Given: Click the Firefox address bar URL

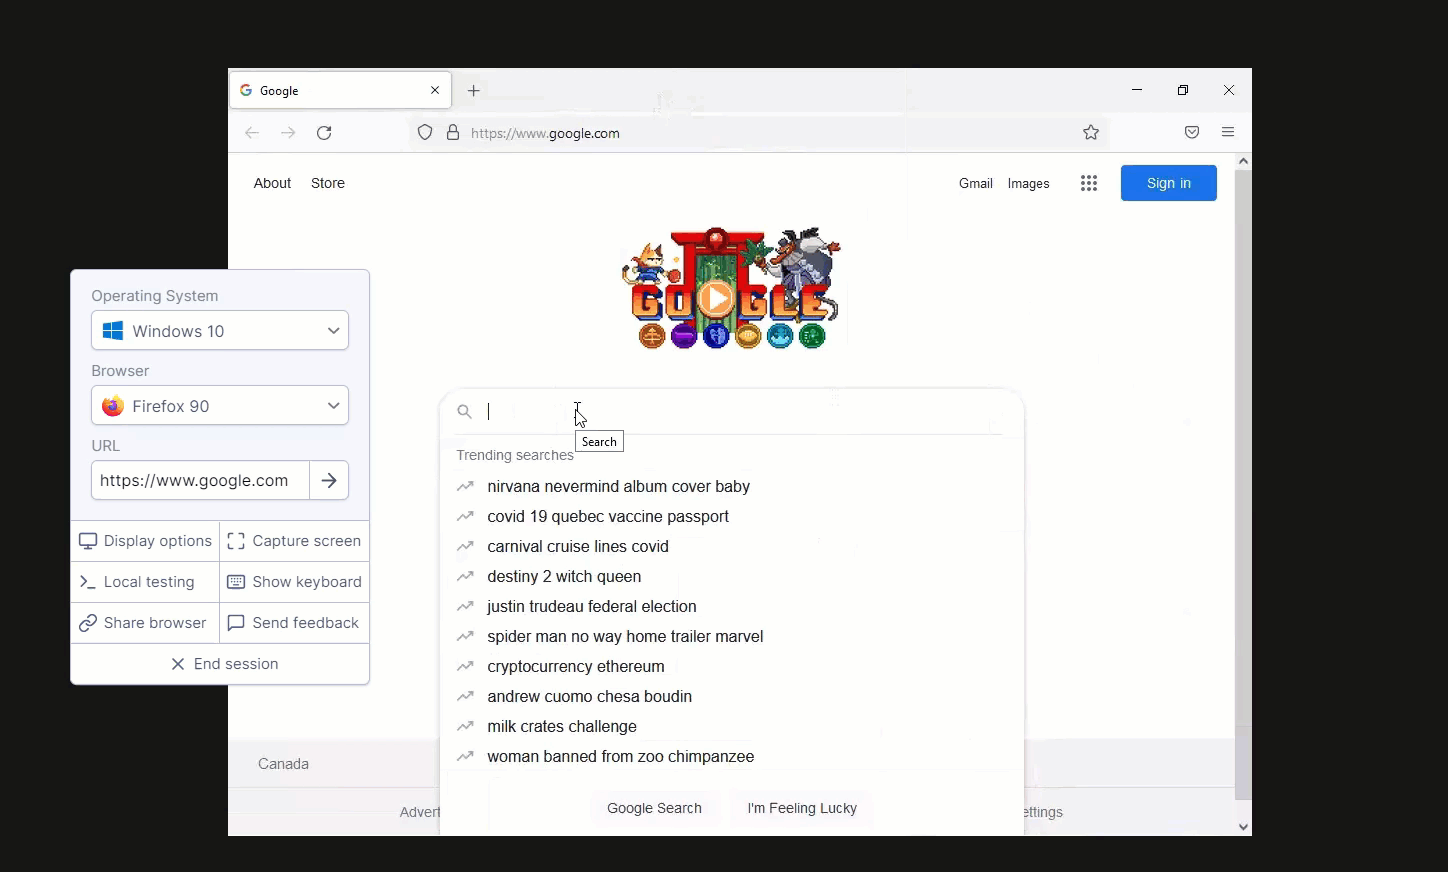Looking at the screenshot, I should click(545, 133).
